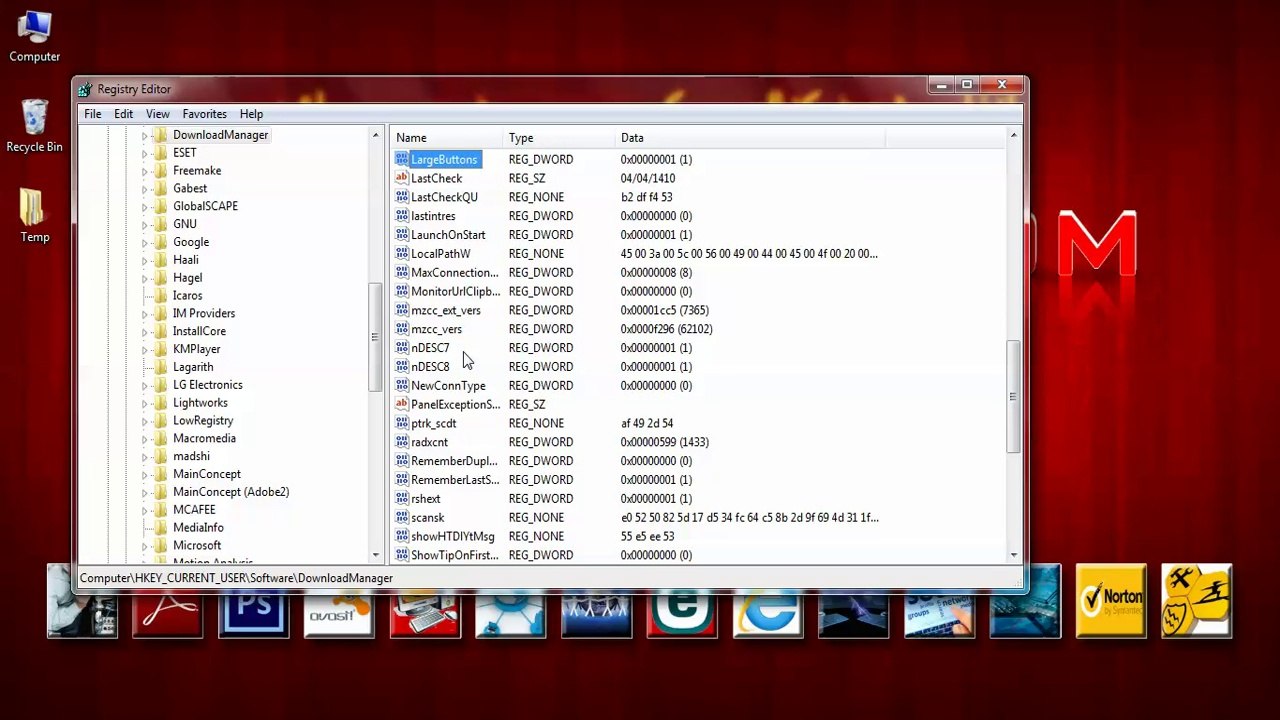Open the Help menu
Image resolution: width=1280 pixels, height=720 pixels.
coord(251,114)
